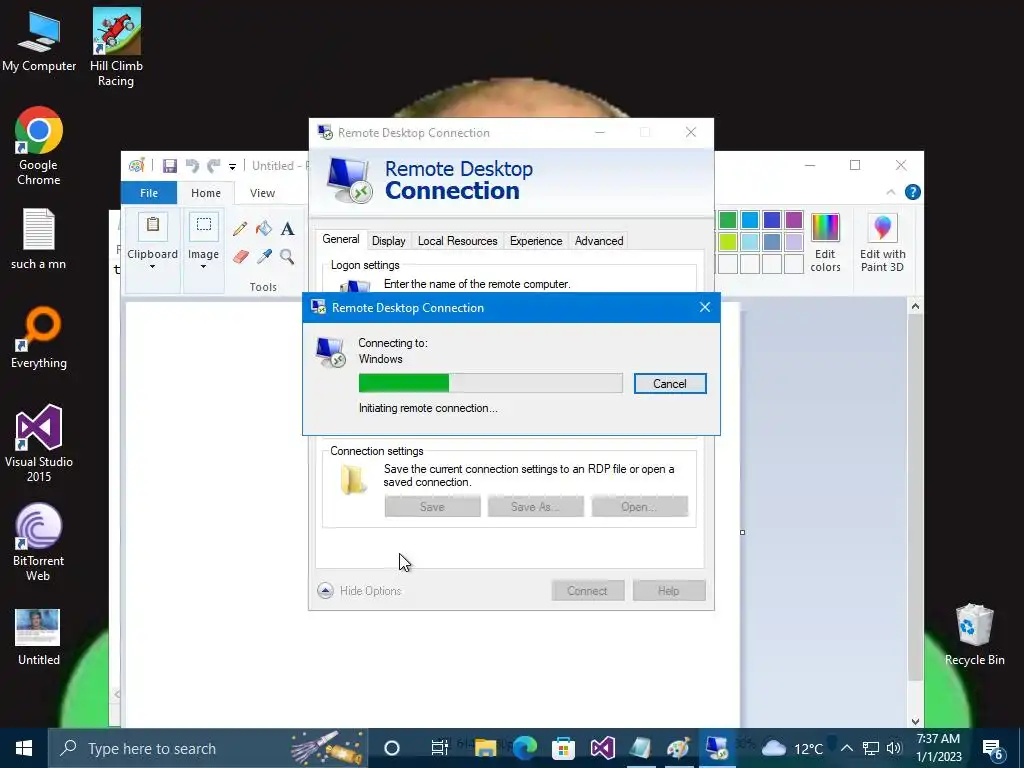Open BitTorrent Web desktop icon
This screenshot has height=768, width=1024.
tap(39, 542)
